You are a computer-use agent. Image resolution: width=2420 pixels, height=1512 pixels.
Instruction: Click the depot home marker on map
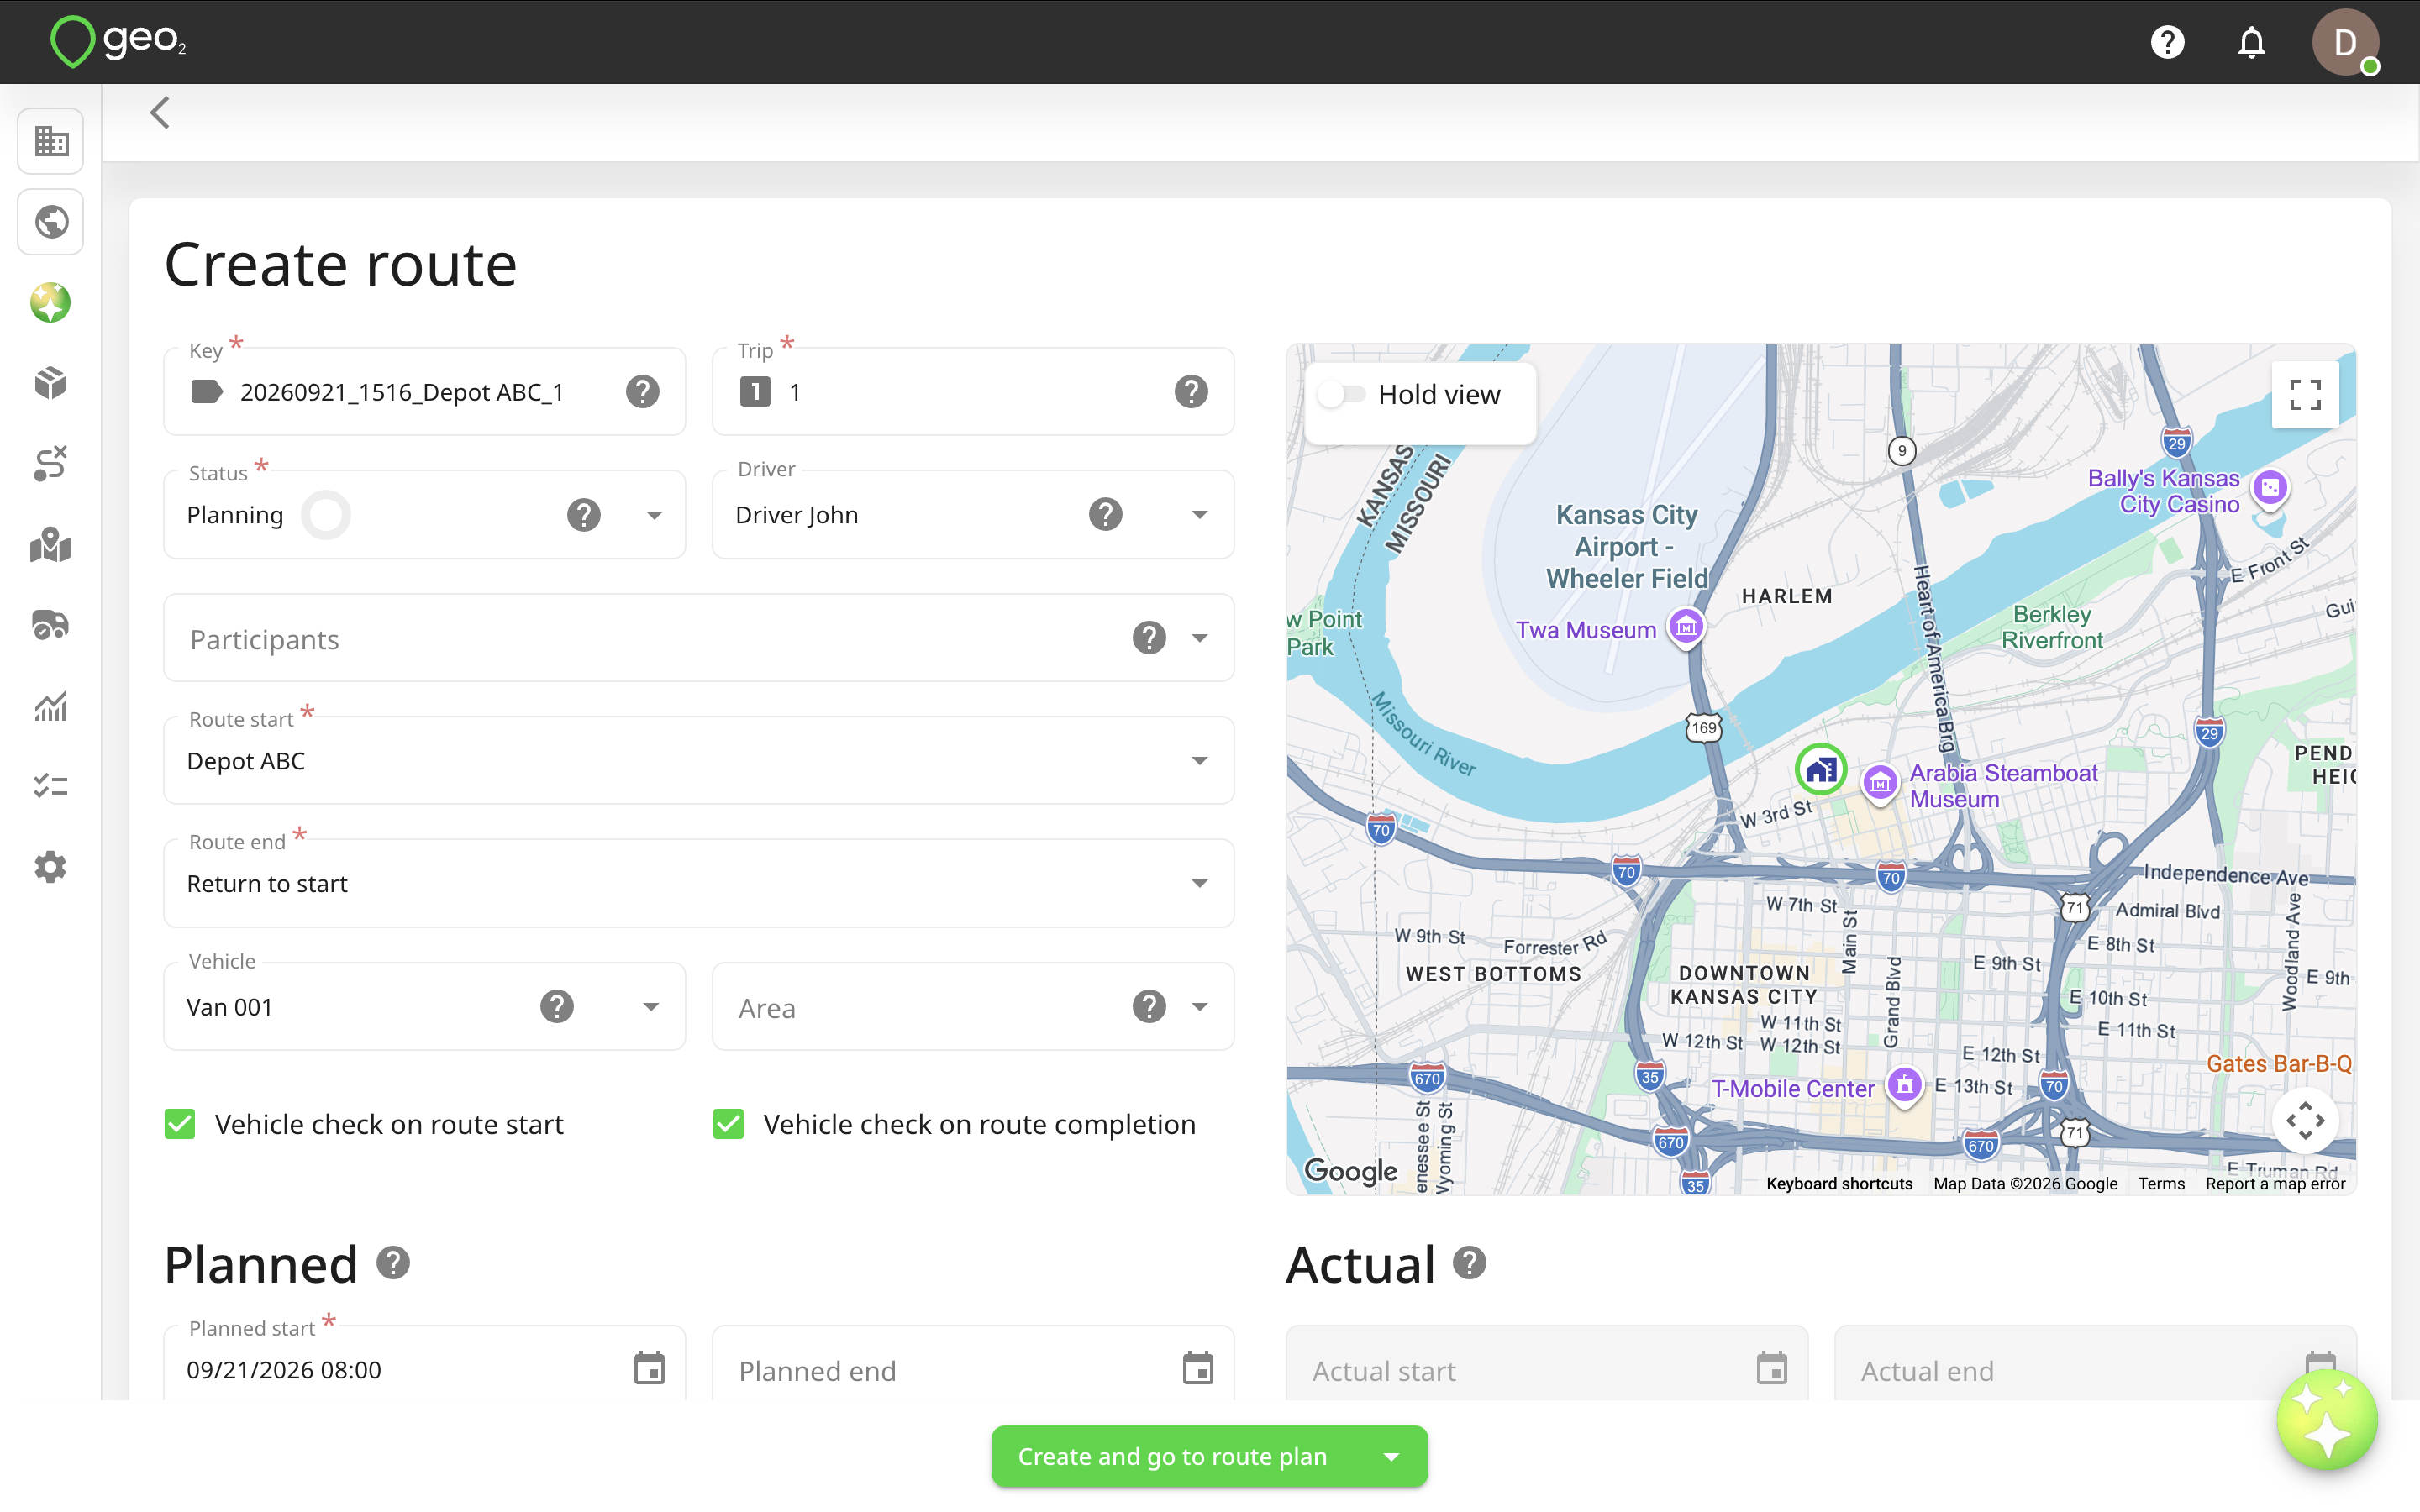coord(1821,770)
